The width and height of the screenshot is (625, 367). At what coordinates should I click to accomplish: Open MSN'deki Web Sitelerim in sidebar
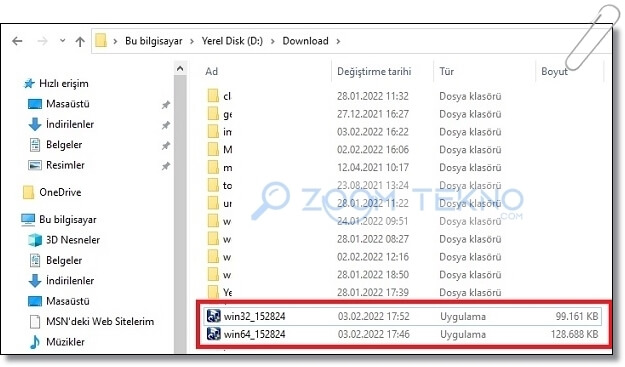pyautogui.click(x=100, y=322)
